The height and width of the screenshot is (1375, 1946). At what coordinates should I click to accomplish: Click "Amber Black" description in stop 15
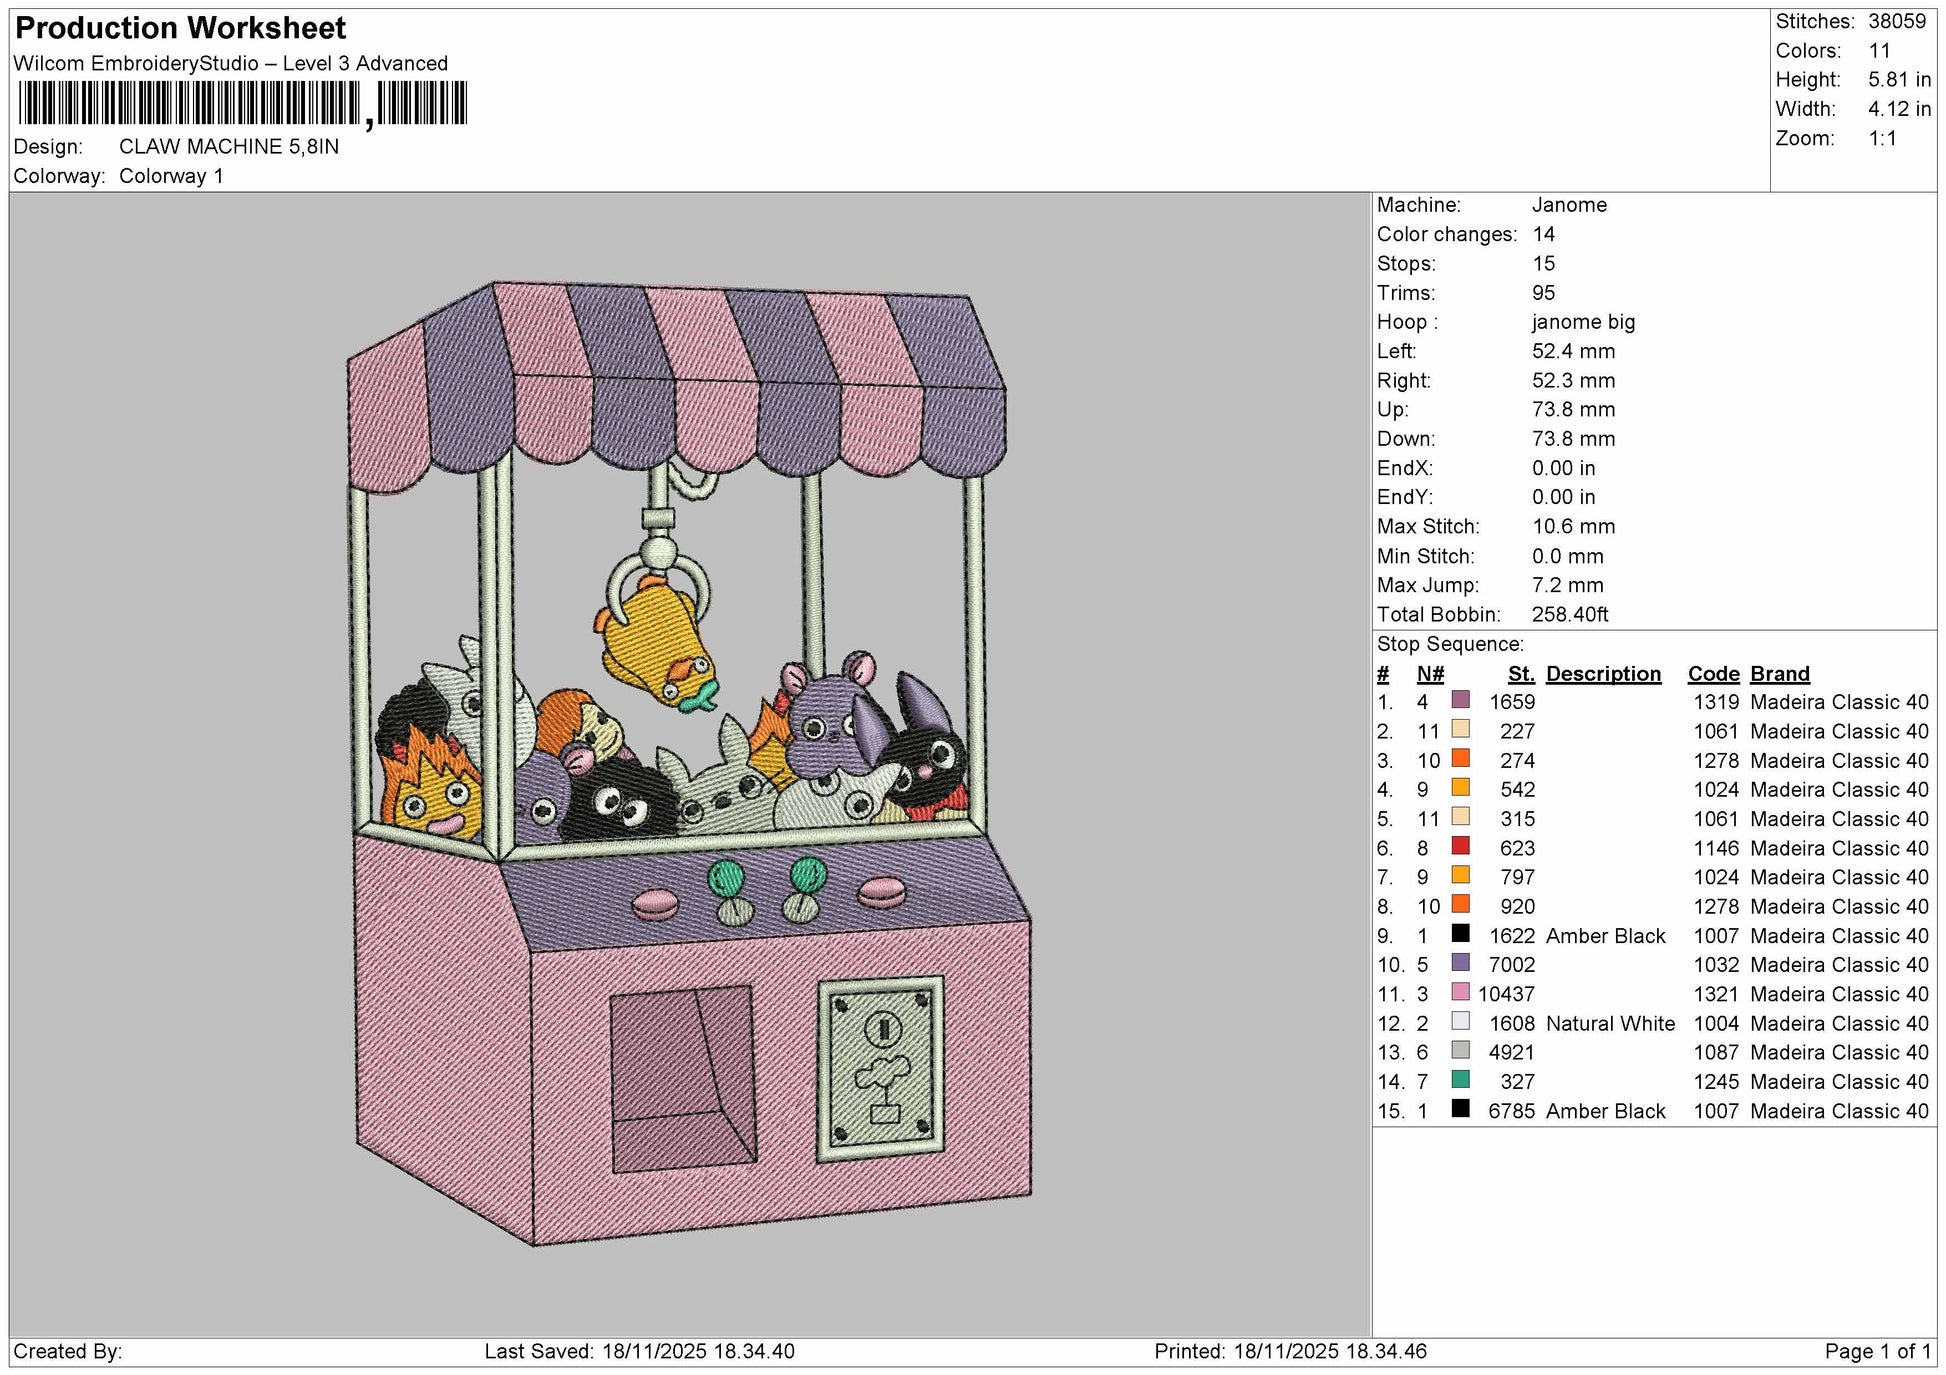[1606, 1111]
